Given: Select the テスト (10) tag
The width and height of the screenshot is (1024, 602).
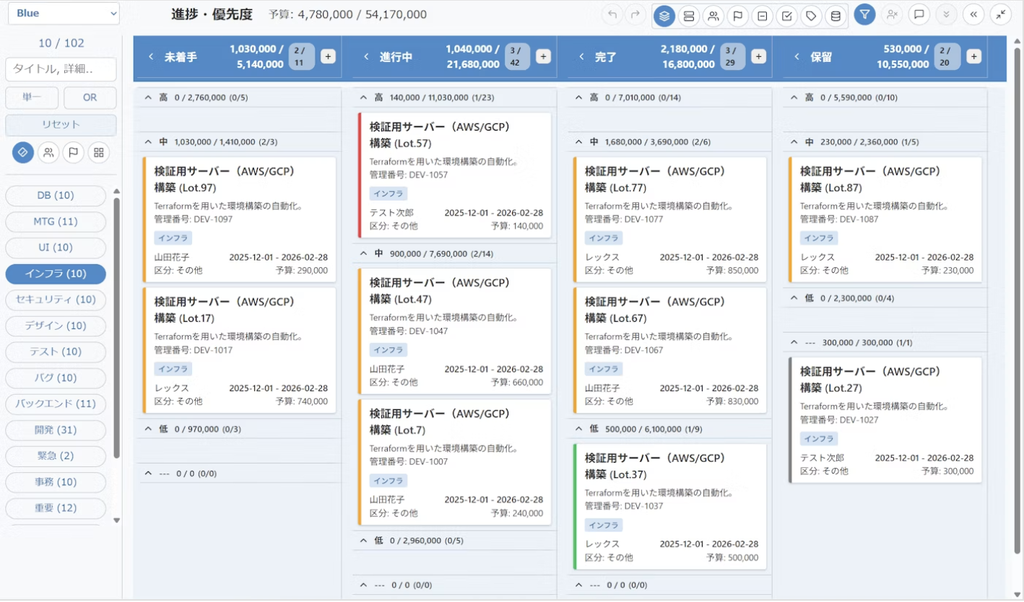Looking at the screenshot, I should 56,351.
